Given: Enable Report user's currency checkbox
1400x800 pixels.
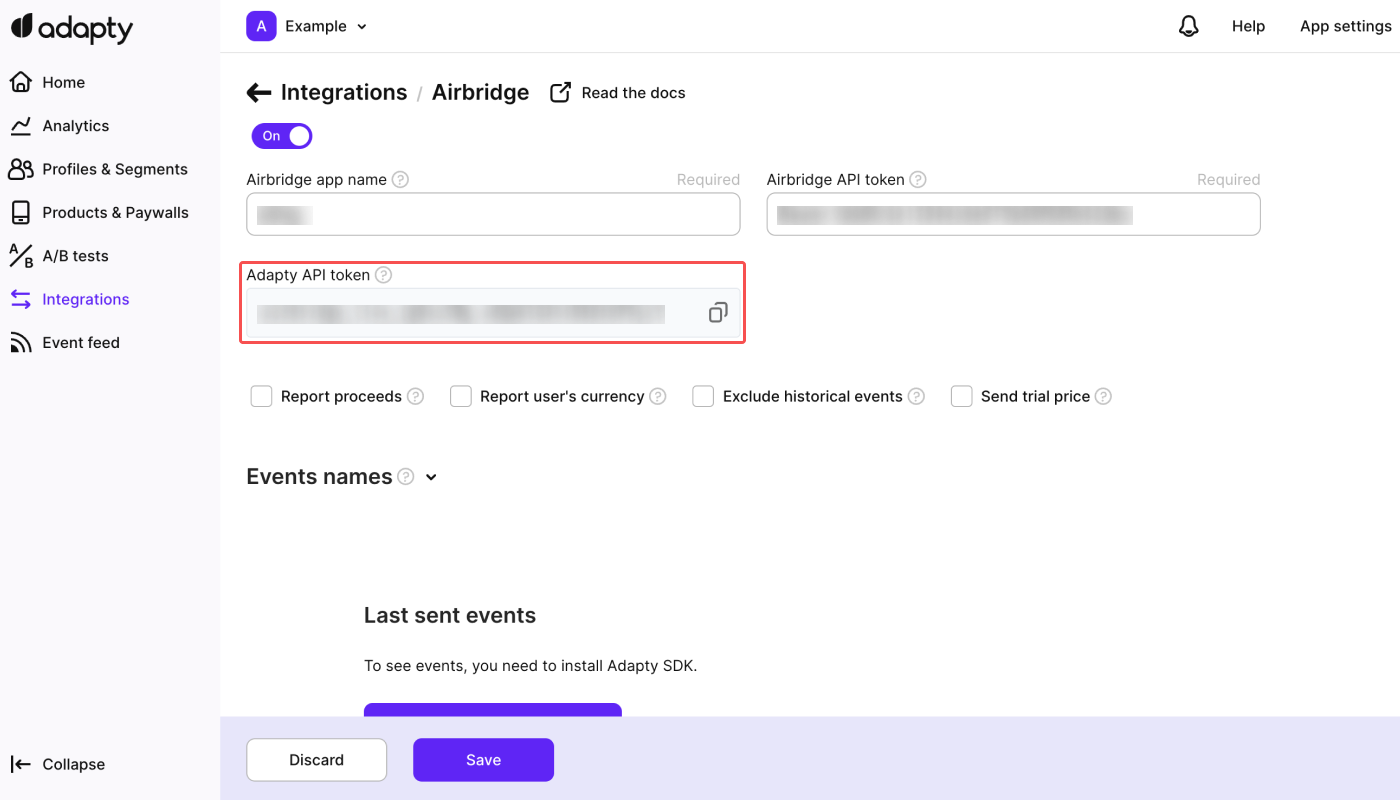Looking at the screenshot, I should coord(460,397).
